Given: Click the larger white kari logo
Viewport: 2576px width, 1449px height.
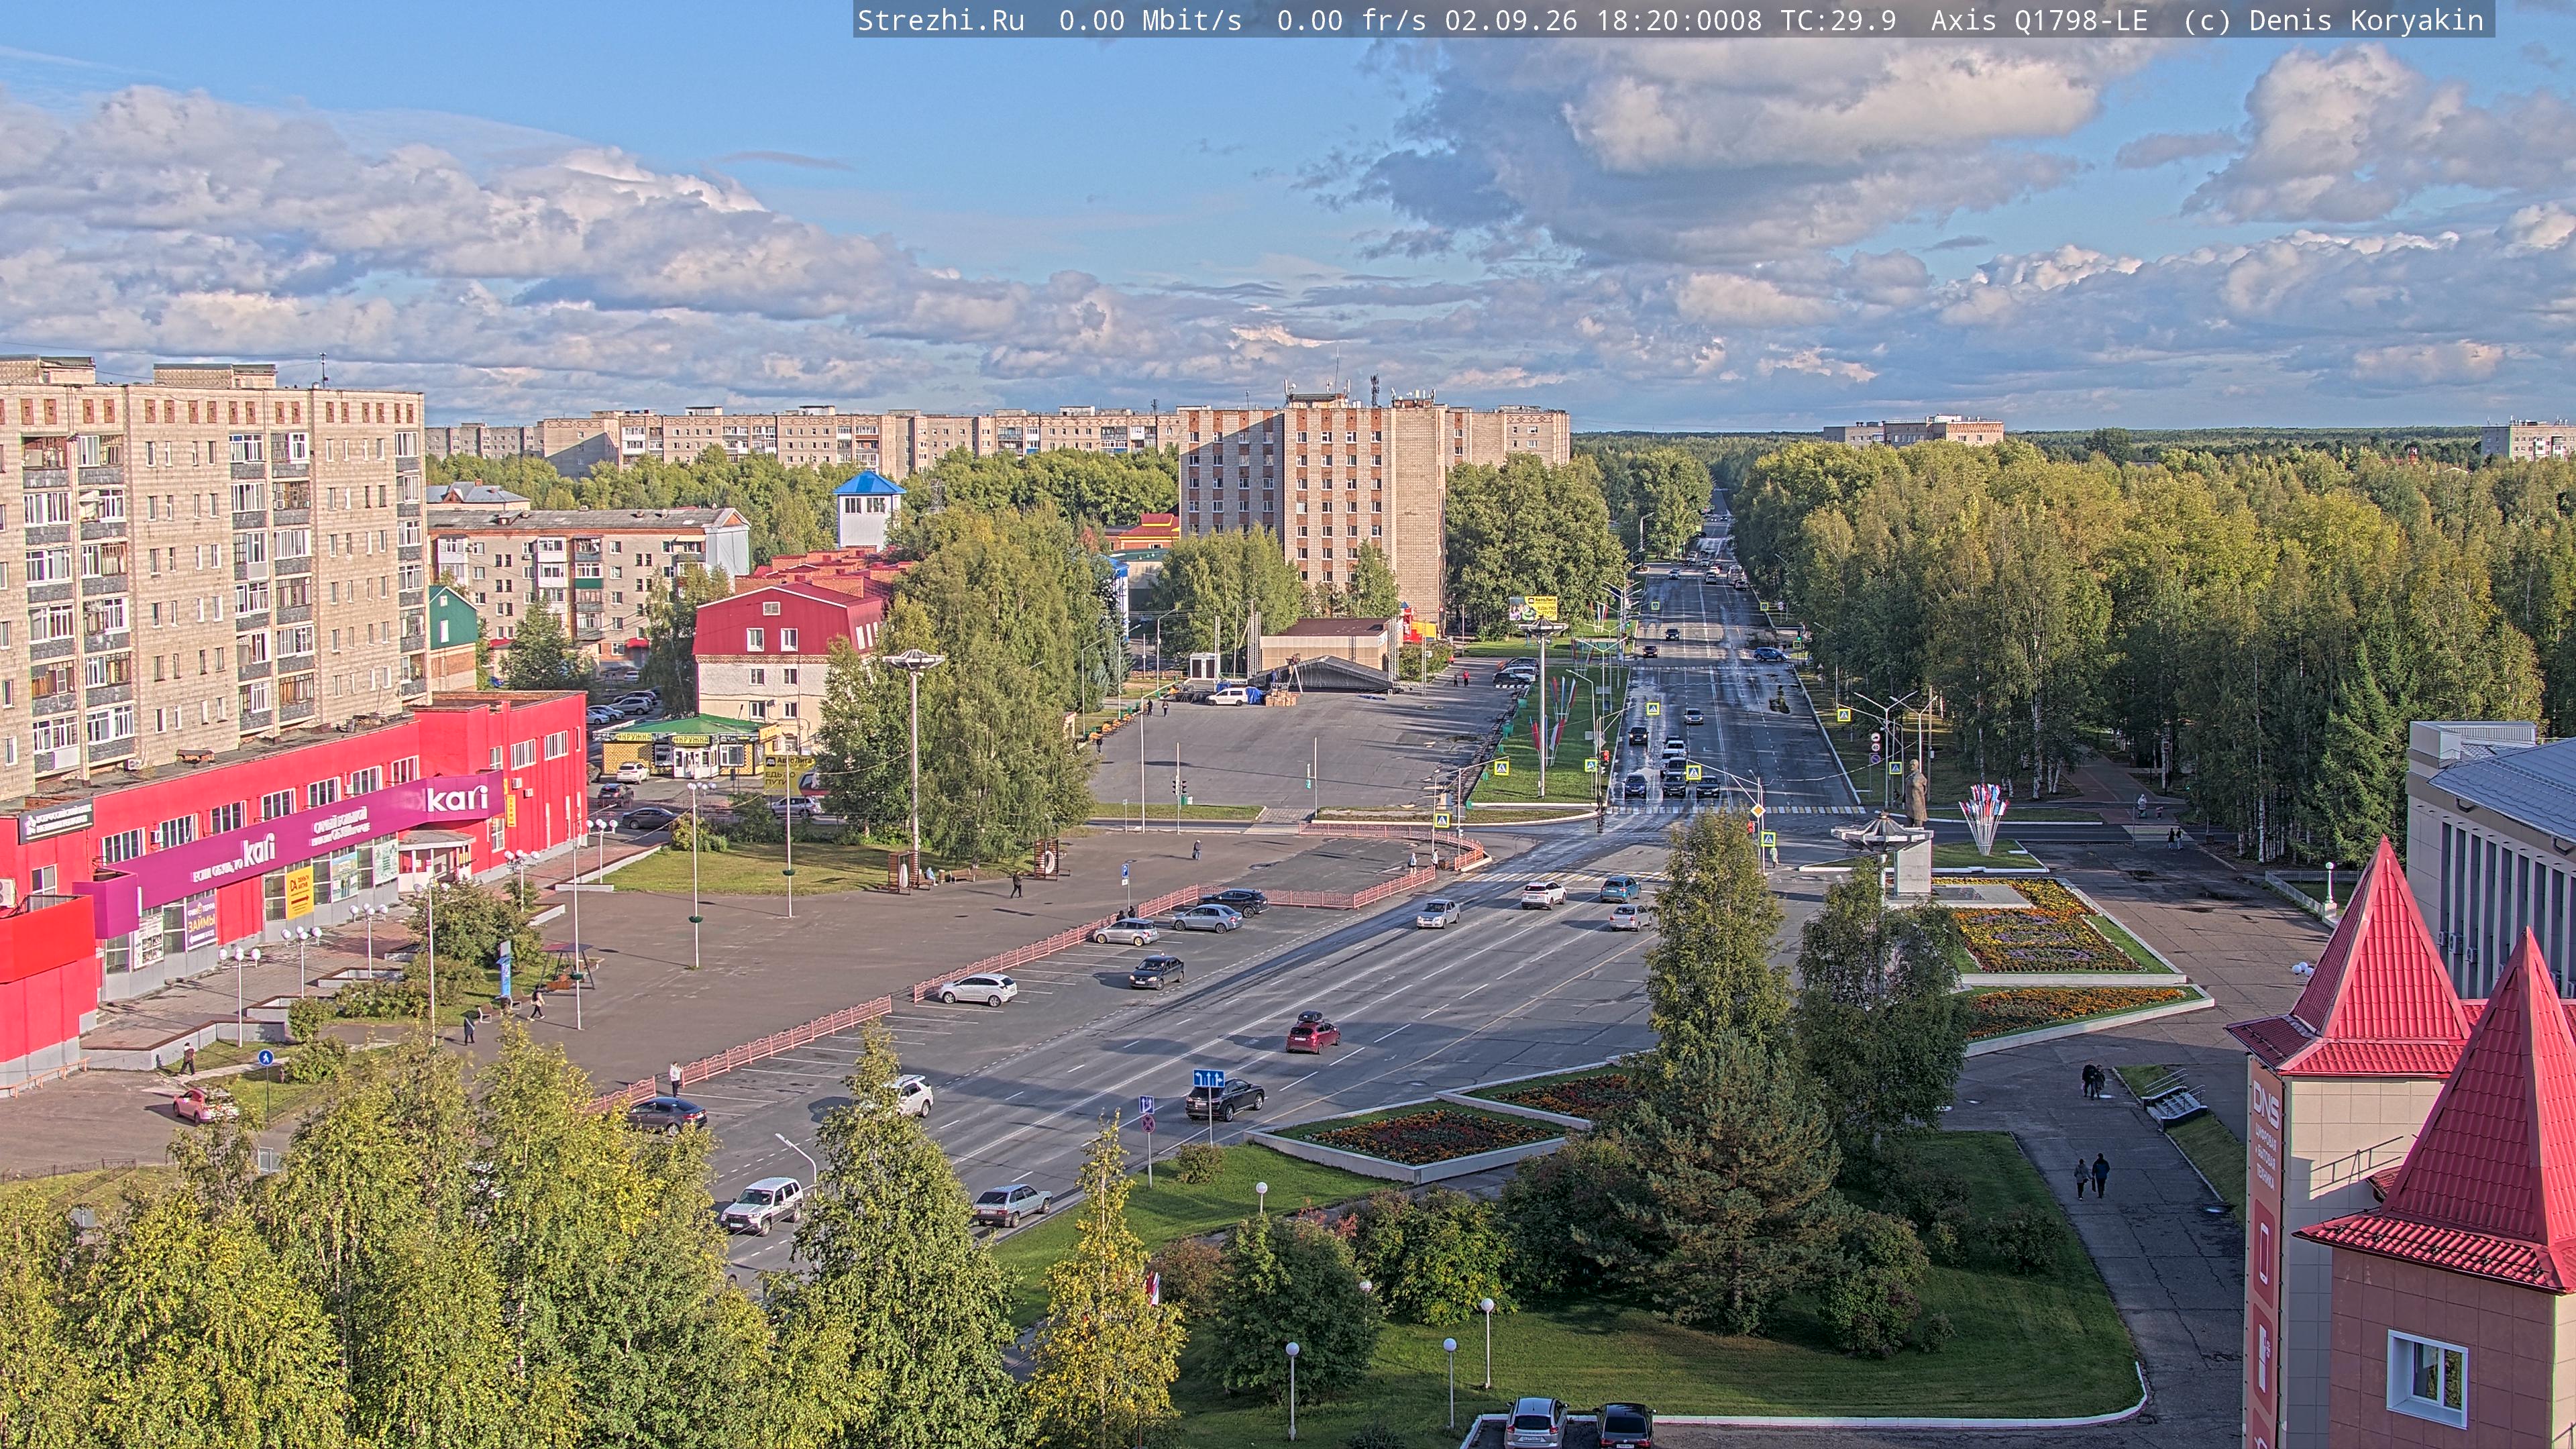Looking at the screenshot, I should pyautogui.click(x=457, y=798).
